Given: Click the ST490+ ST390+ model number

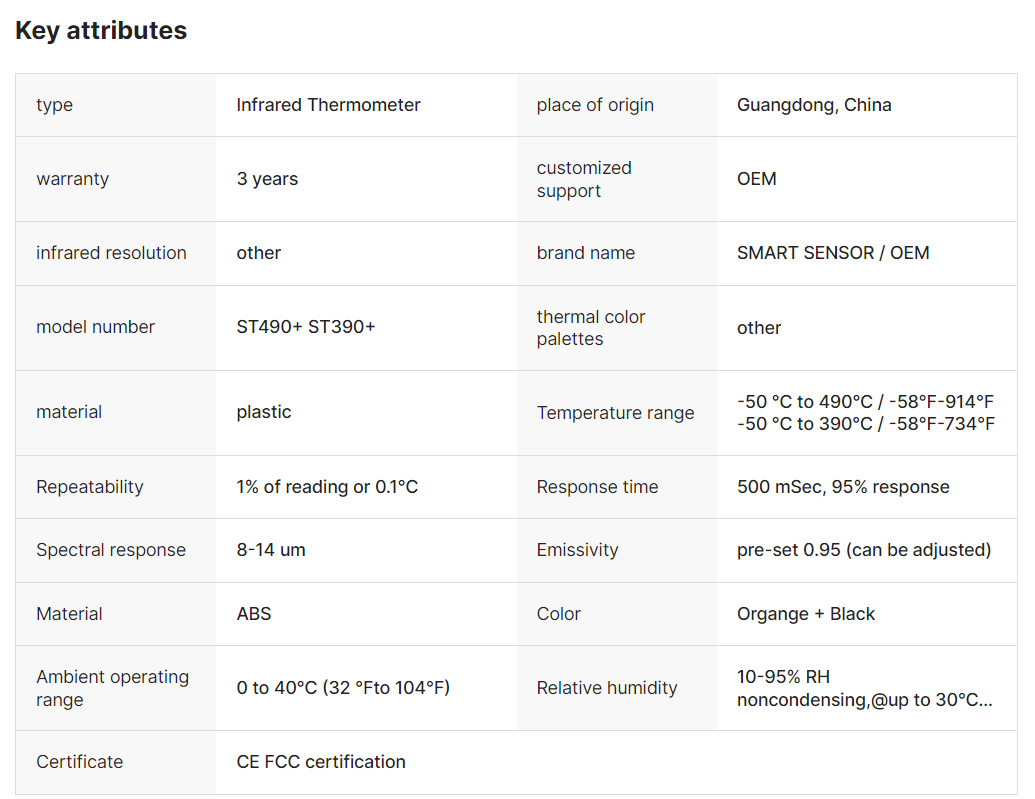Looking at the screenshot, I should coord(306,327).
